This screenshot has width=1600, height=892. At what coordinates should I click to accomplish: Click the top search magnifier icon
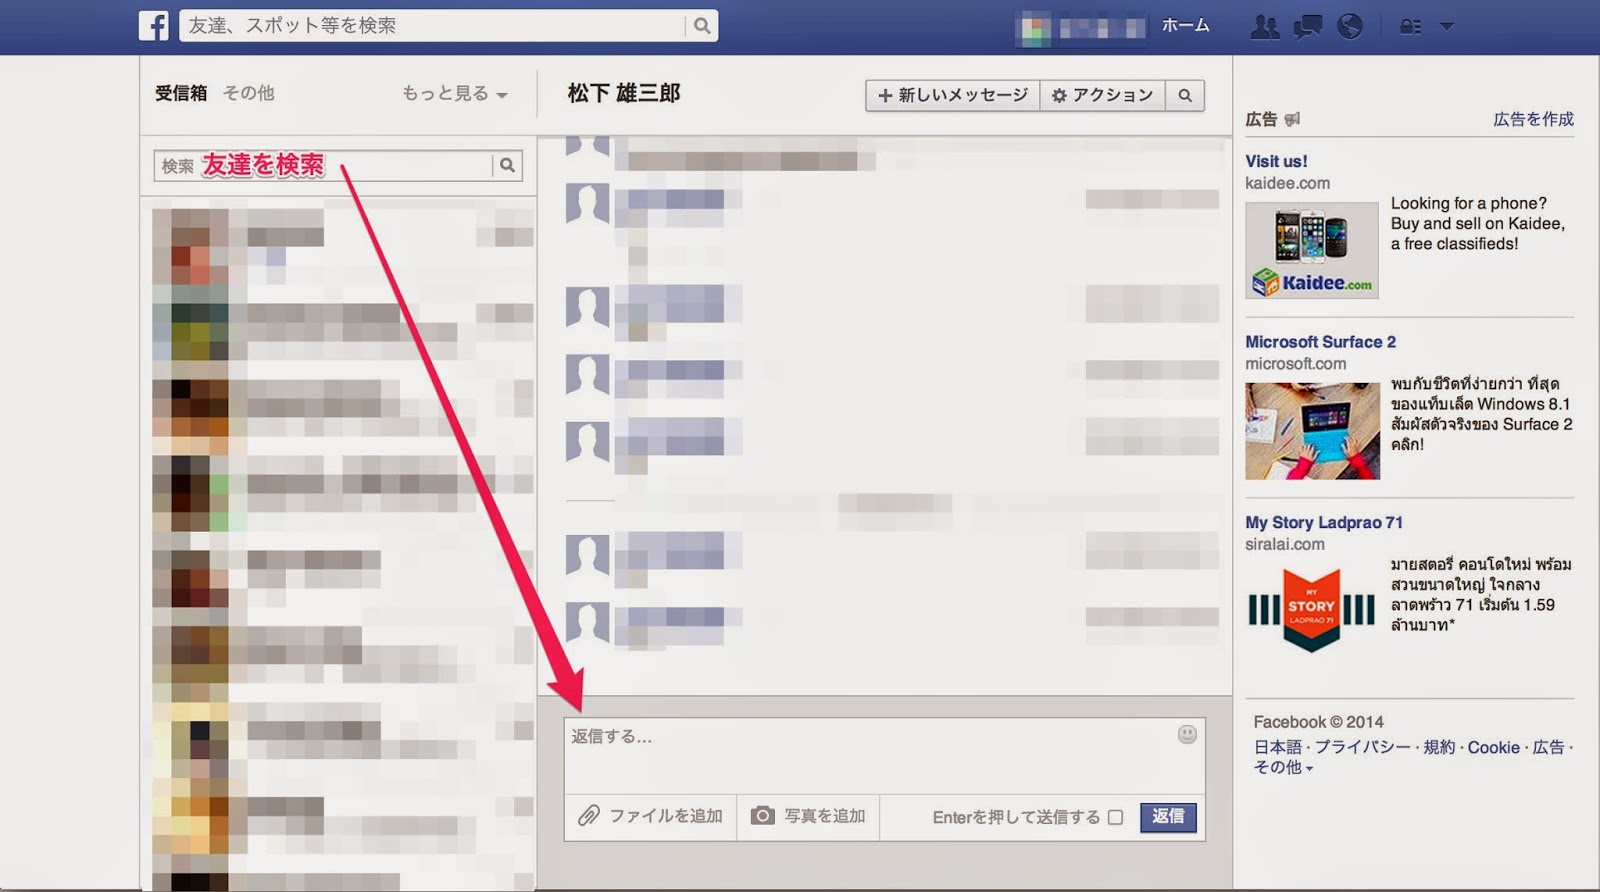tap(702, 26)
